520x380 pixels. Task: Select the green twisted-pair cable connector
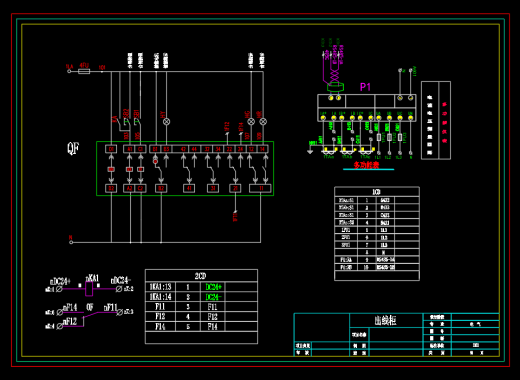(x=335, y=87)
